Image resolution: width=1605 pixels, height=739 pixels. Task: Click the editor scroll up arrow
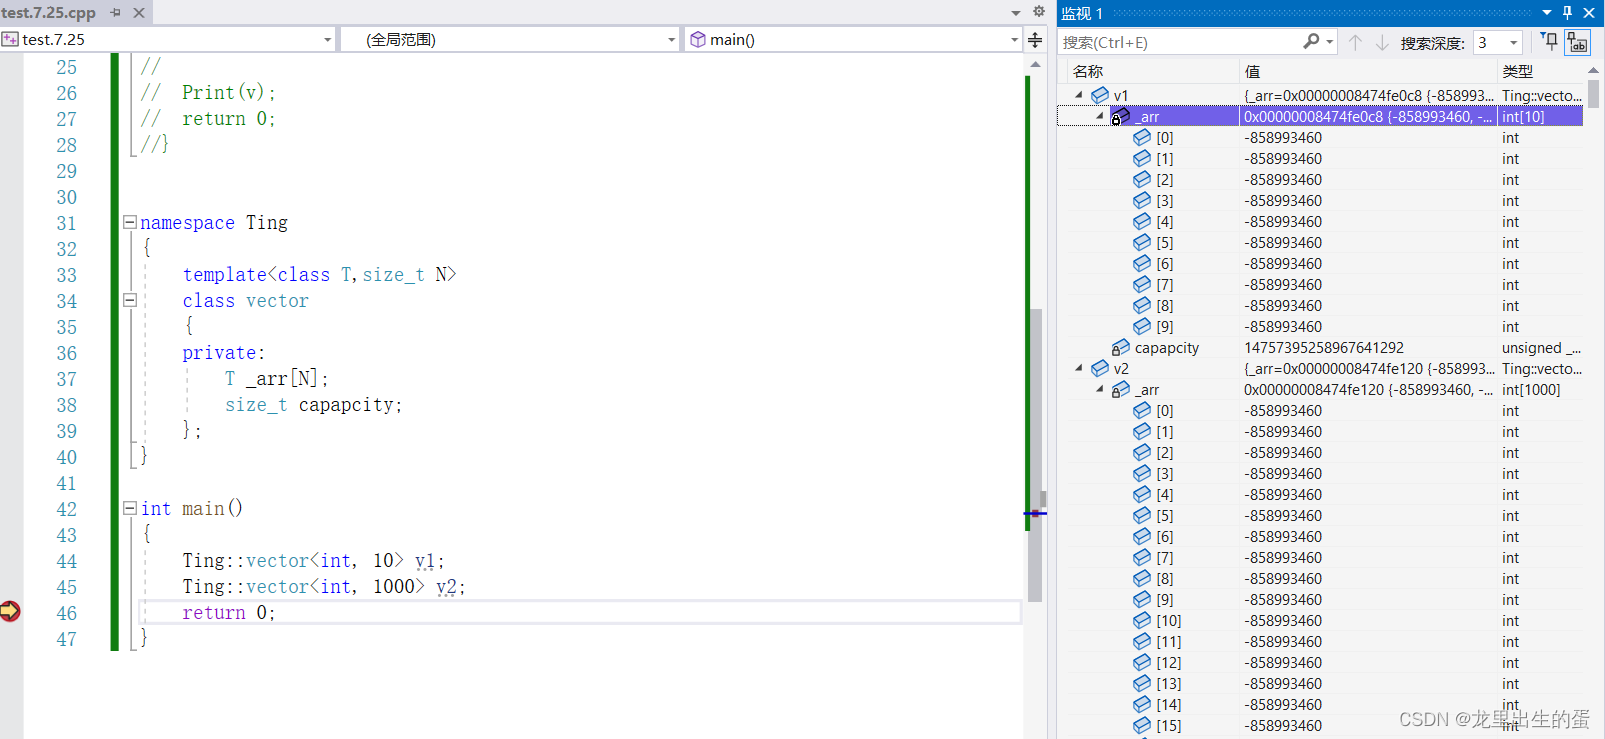(x=1035, y=65)
